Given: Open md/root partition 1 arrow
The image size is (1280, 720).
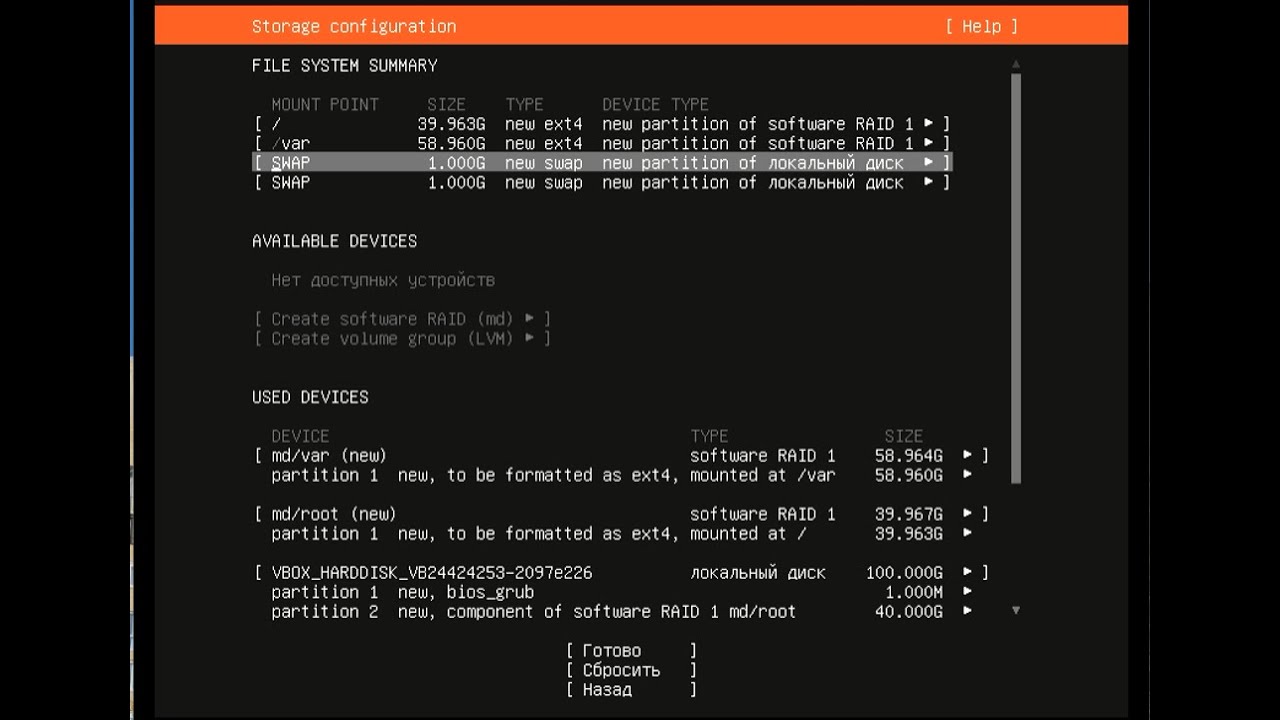Looking at the screenshot, I should click(967, 534).
